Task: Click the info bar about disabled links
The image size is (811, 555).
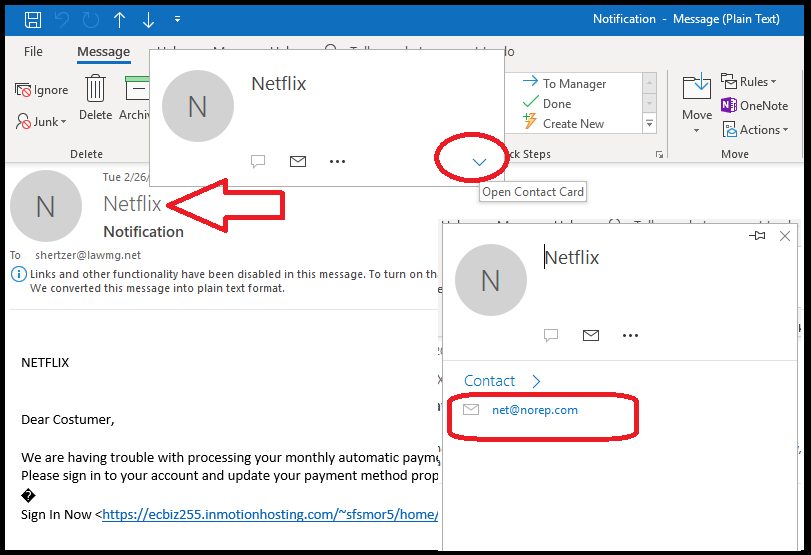Action: pyautogui.click(x=223, y=281)
